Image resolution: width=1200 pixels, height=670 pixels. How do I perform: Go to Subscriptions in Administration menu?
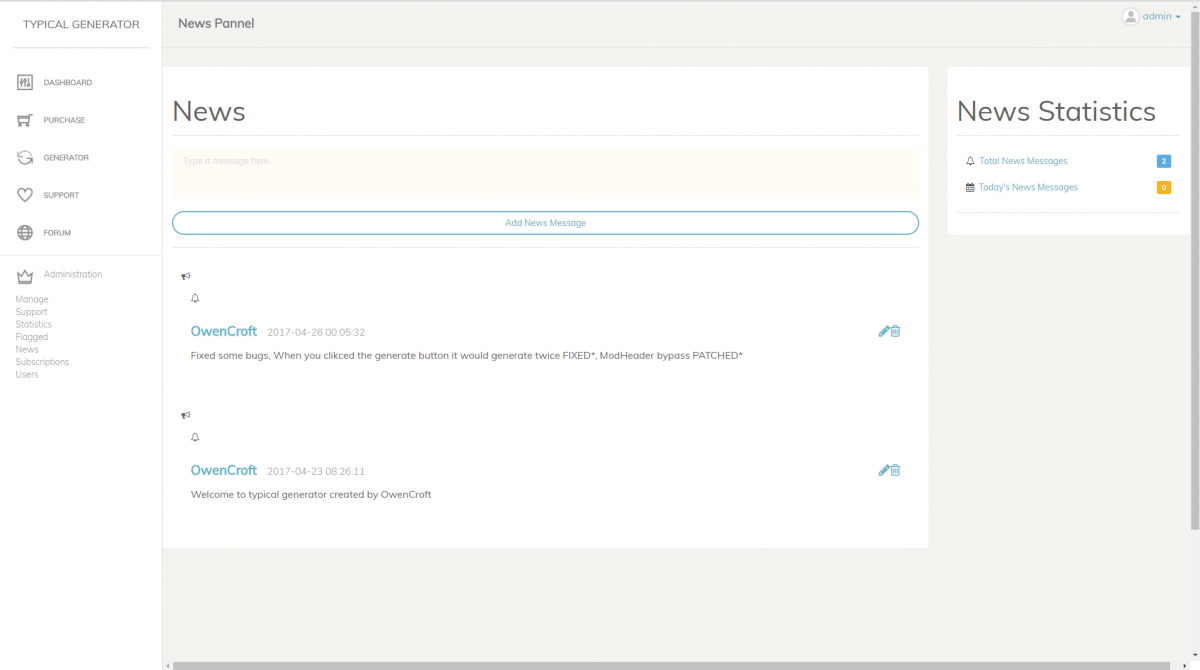pyautogui.click(x=42, y=362)
